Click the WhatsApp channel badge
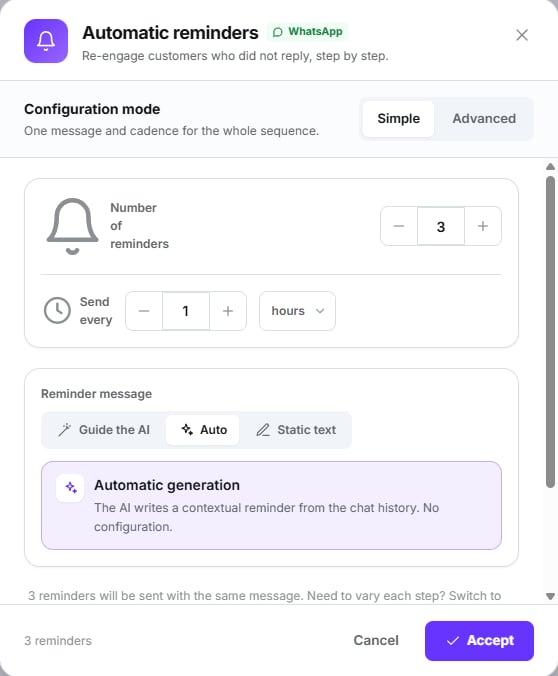 (307, 32)
